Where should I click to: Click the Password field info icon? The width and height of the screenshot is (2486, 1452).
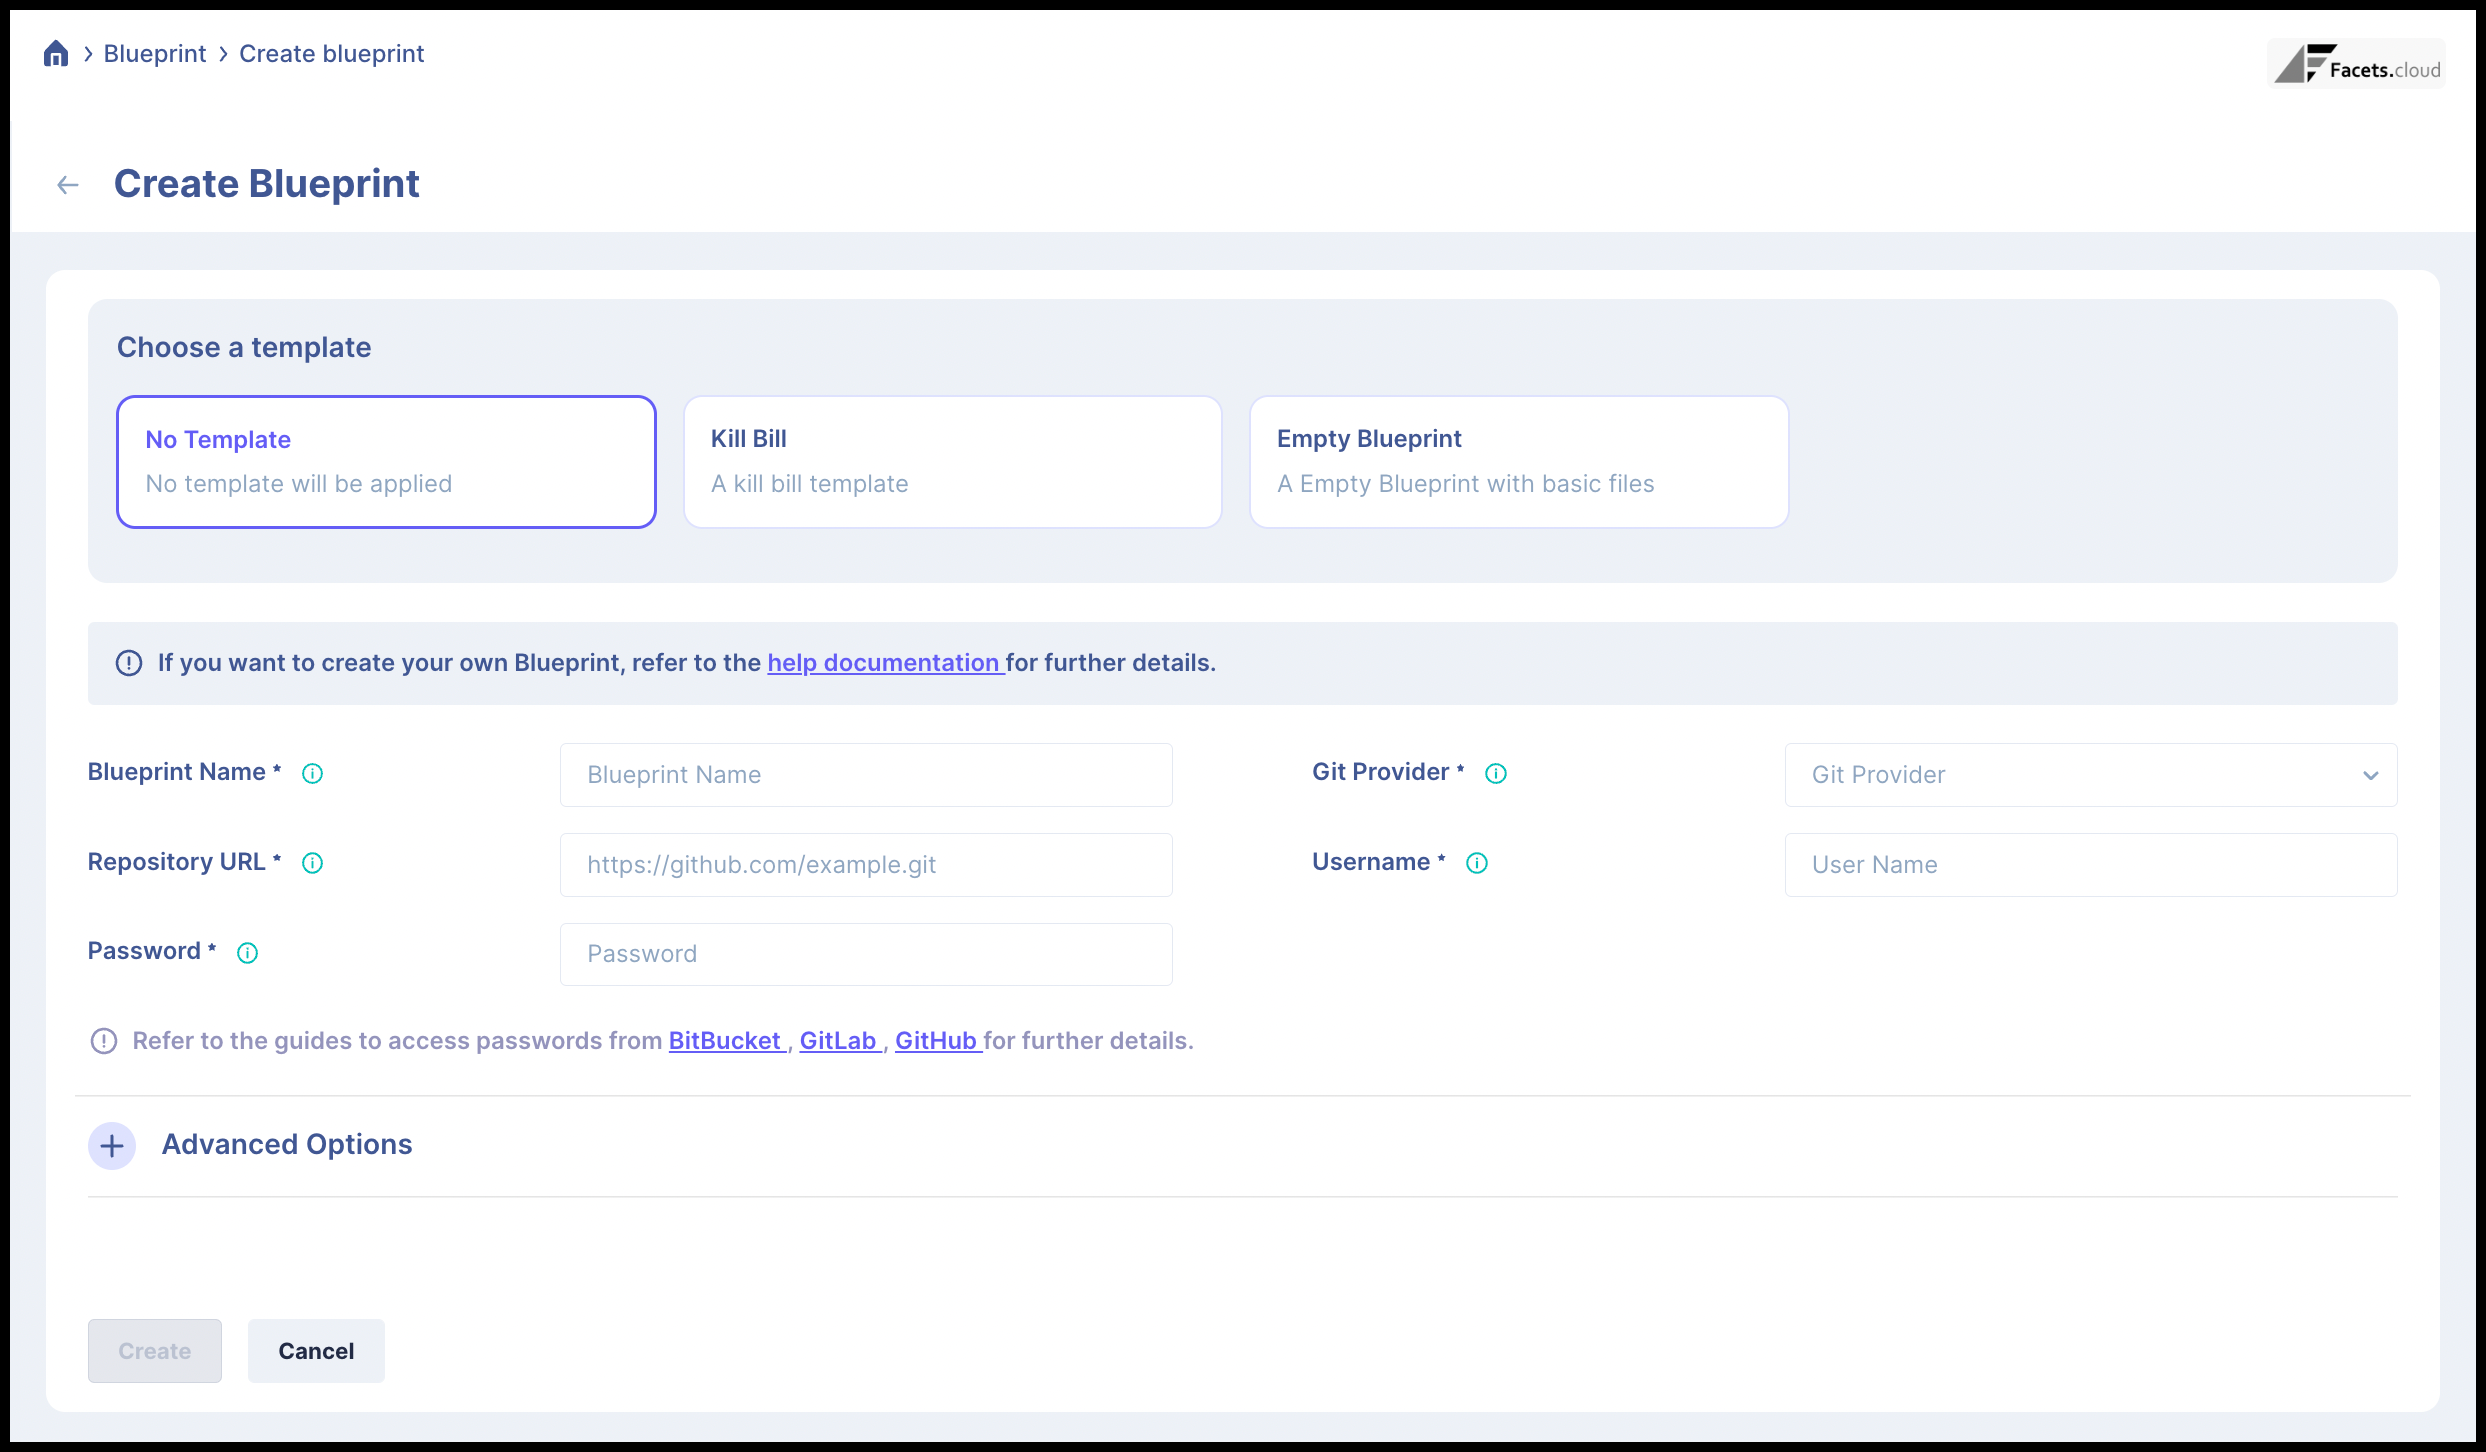click(x=247, y=953)
